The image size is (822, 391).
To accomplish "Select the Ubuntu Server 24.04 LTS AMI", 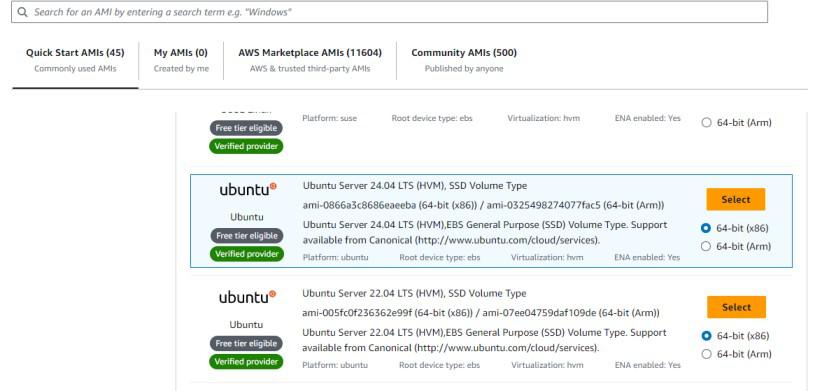I will pos(736,199).
